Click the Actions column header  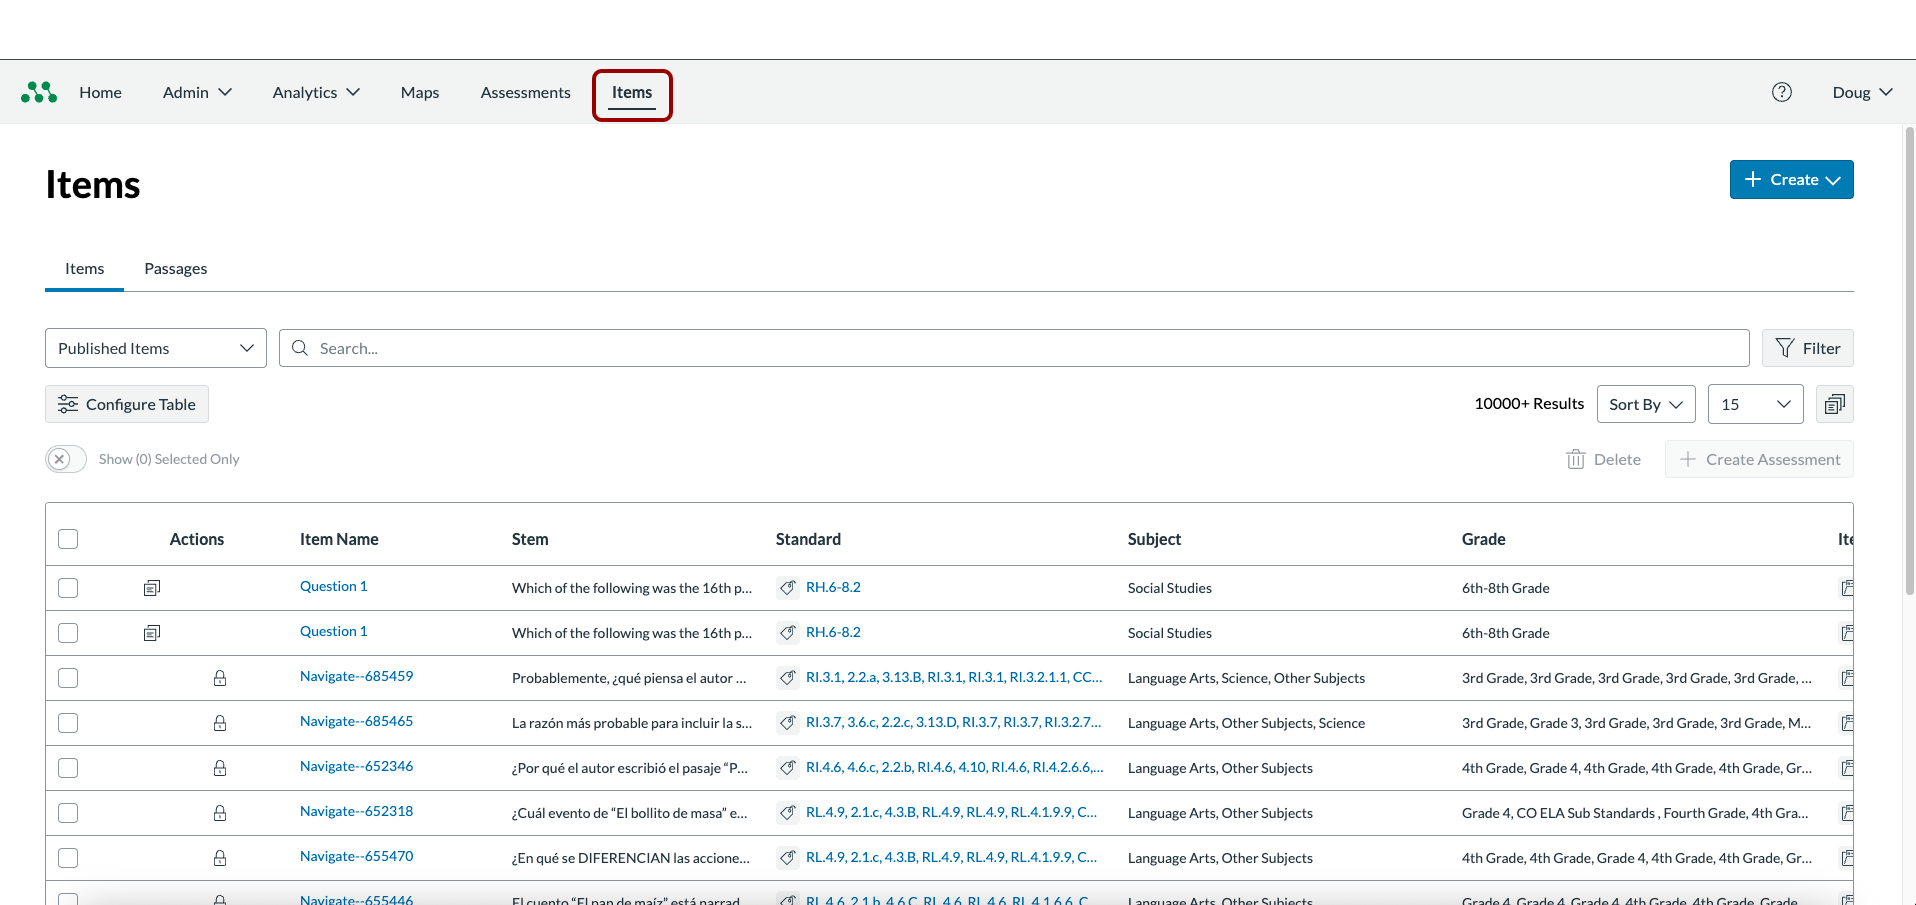click(x=197, y=539)
